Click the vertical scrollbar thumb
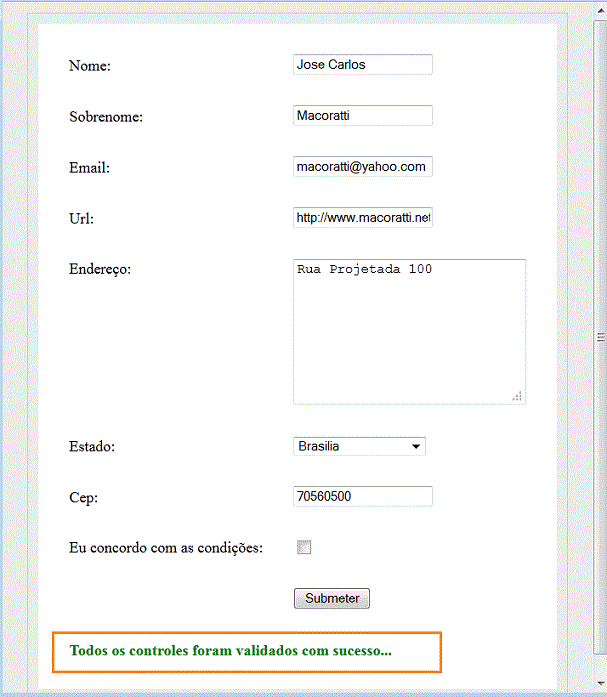 pyautogui.click(x=601, y=337)
